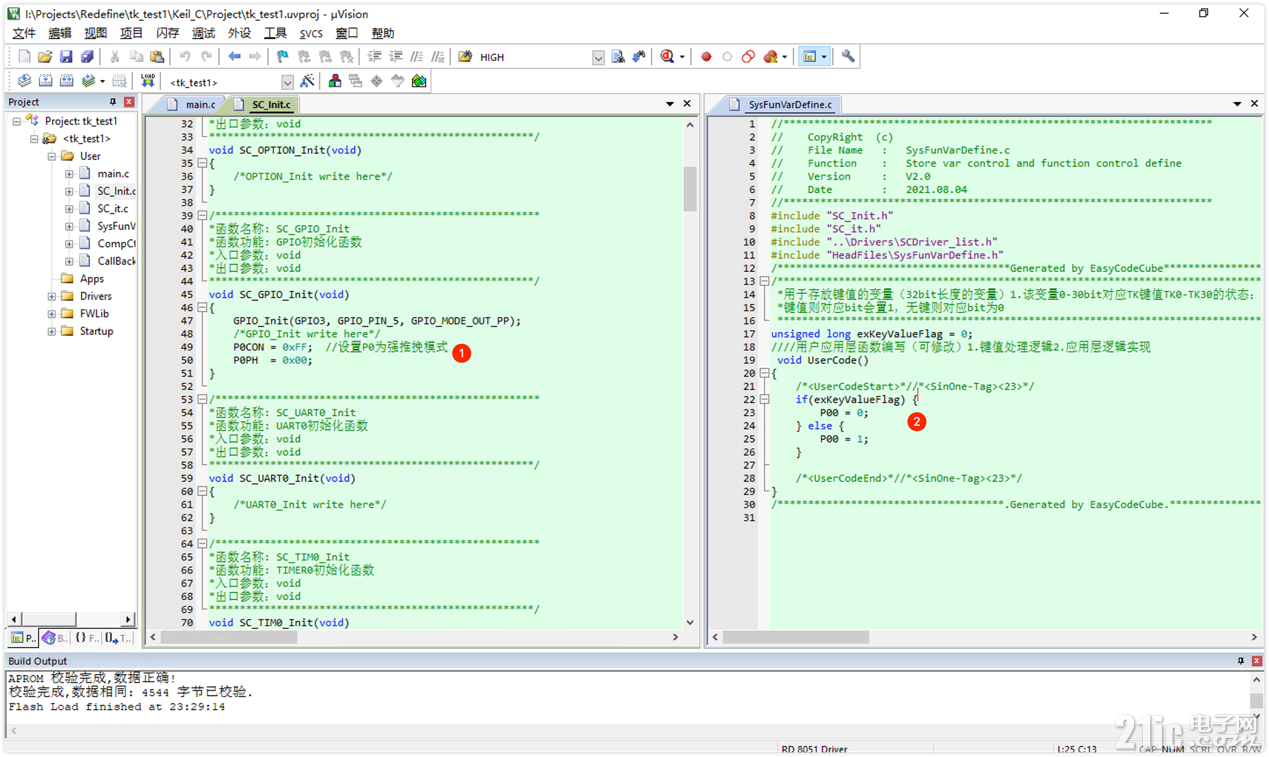Open the Pack Installer icon
This screenshot has height=757, width=1269.
pyautogui.click(x=419, y=81)
